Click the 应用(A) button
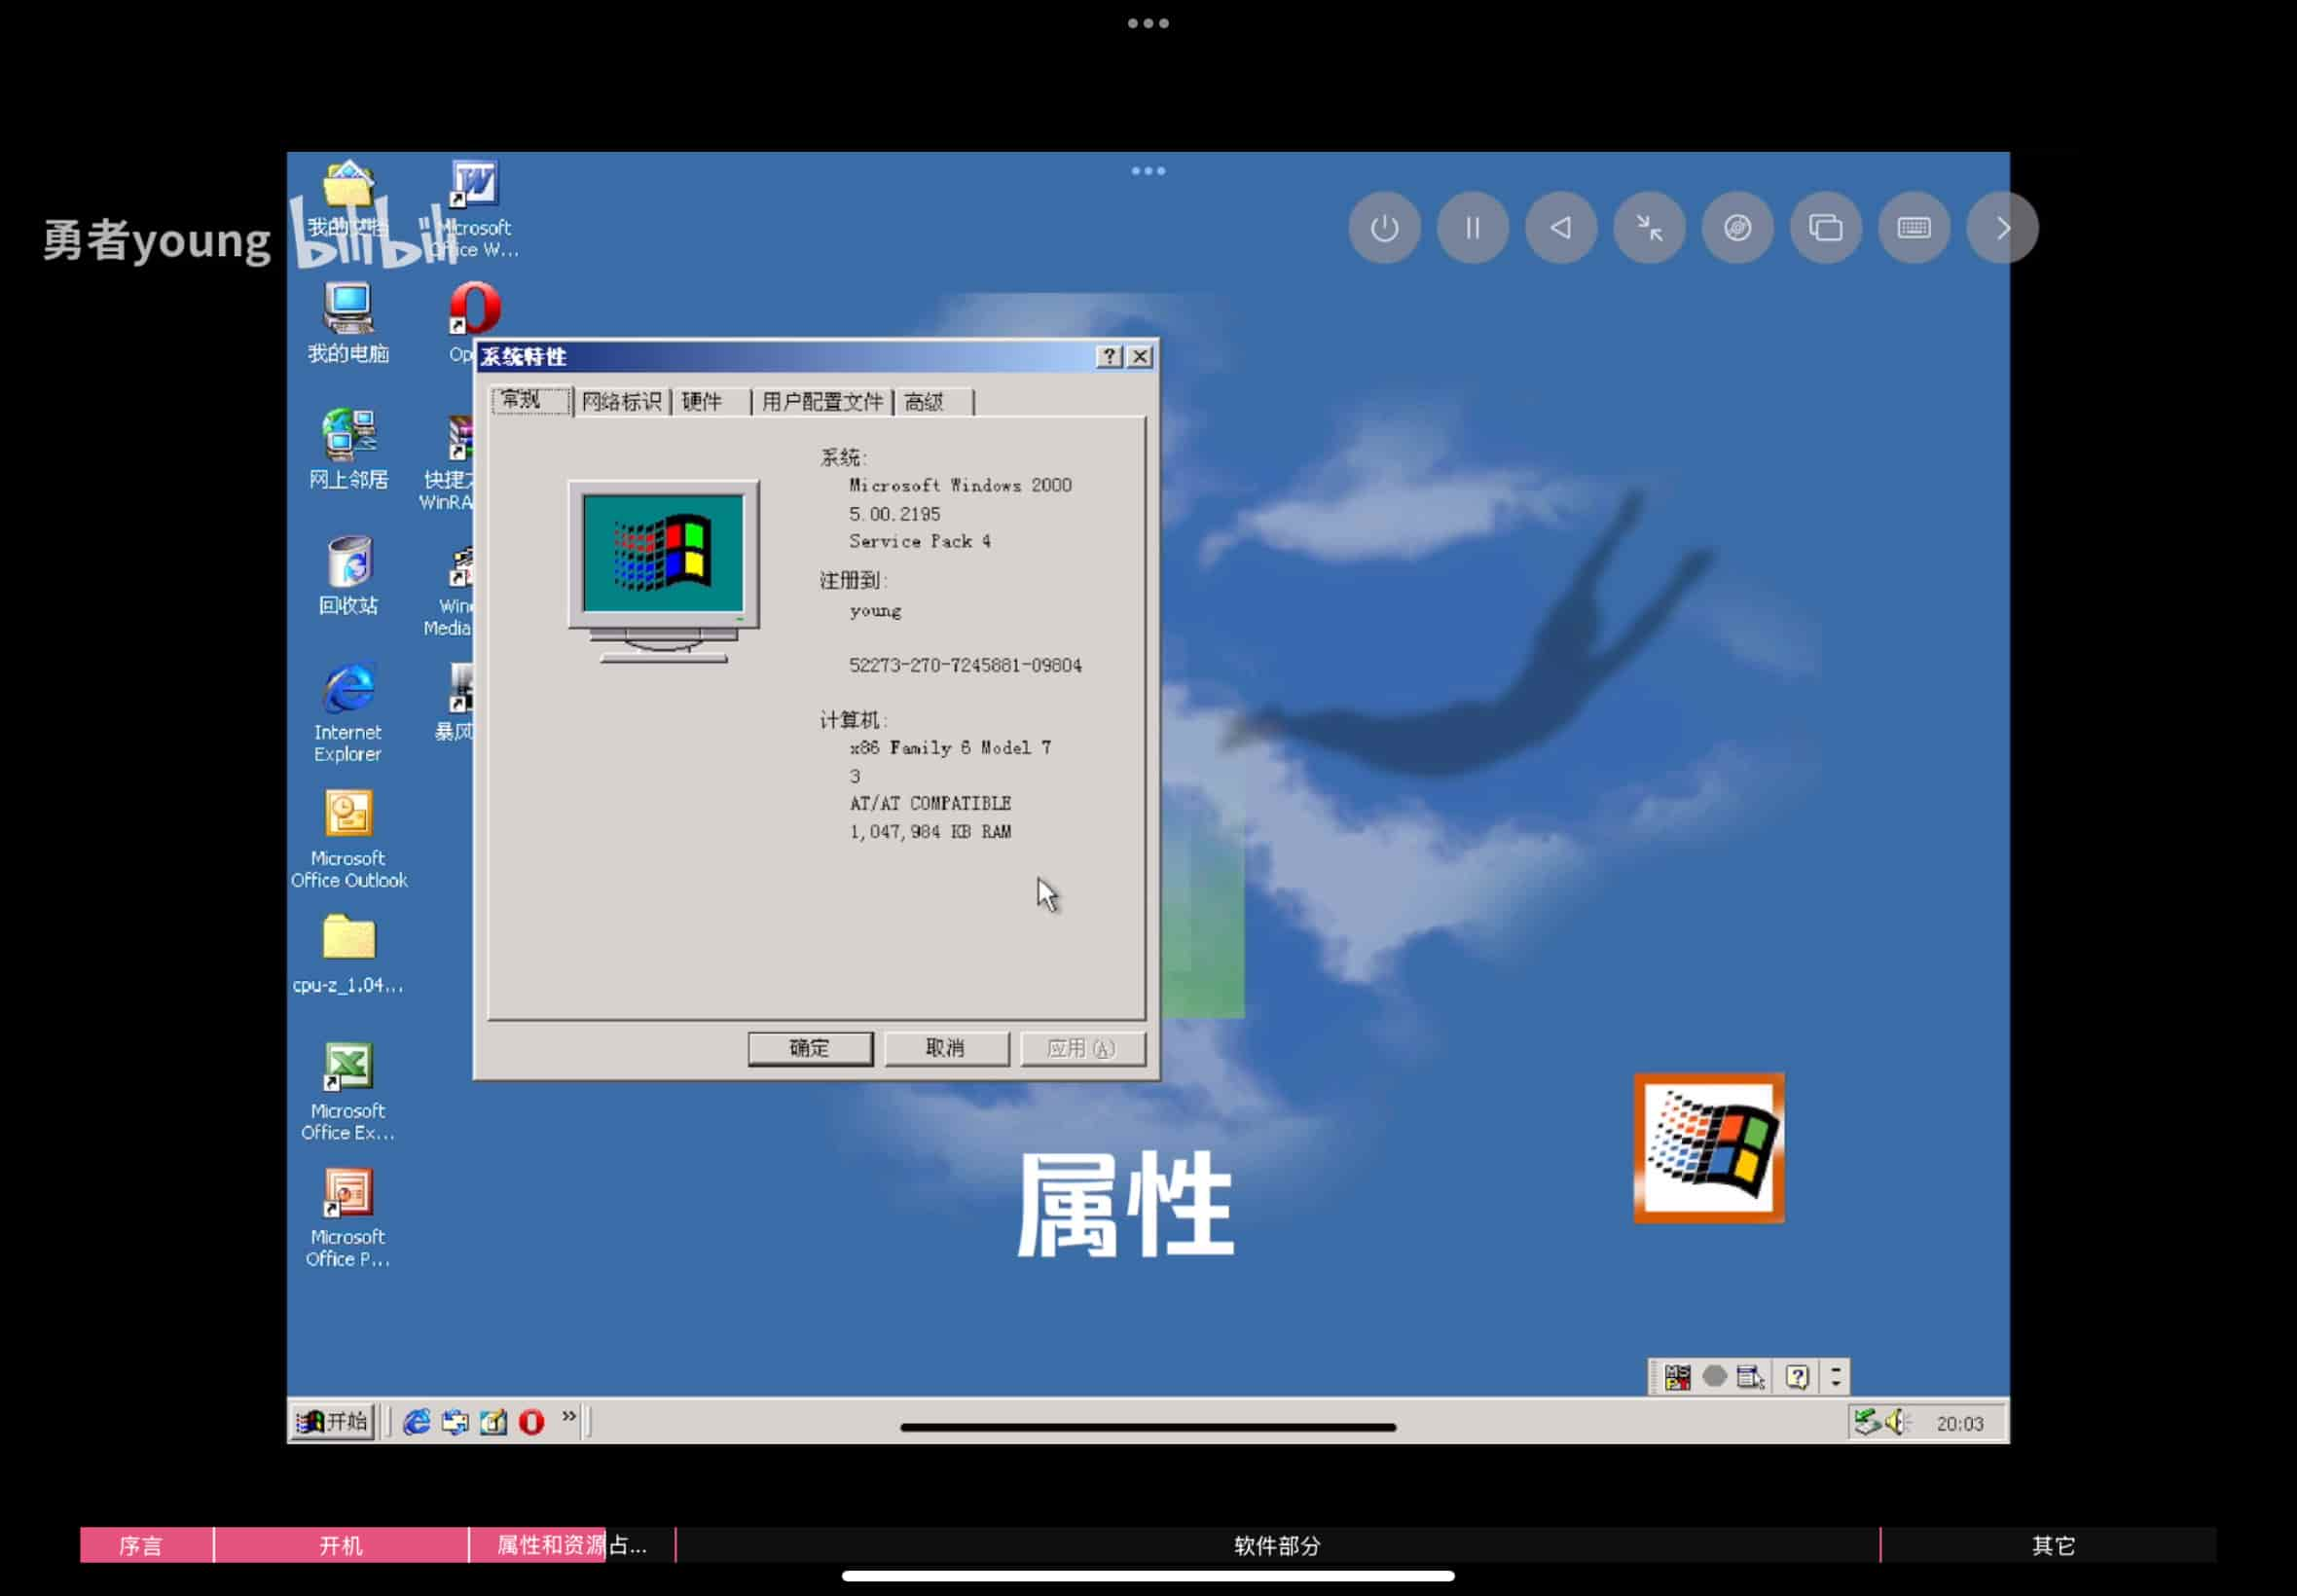2297x1596 pixels. tap(1082, 1048)
